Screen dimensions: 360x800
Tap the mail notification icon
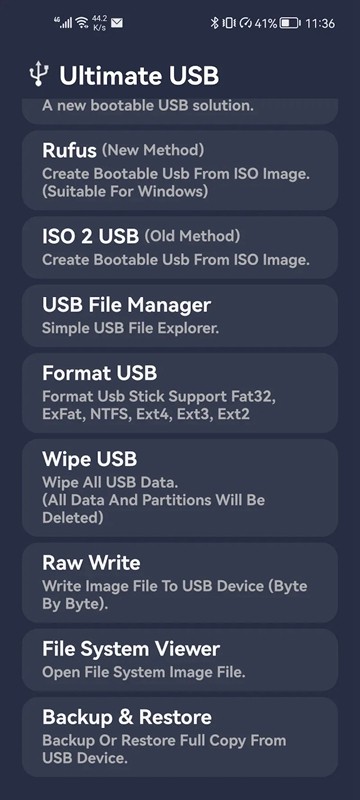tap(117, 23)
